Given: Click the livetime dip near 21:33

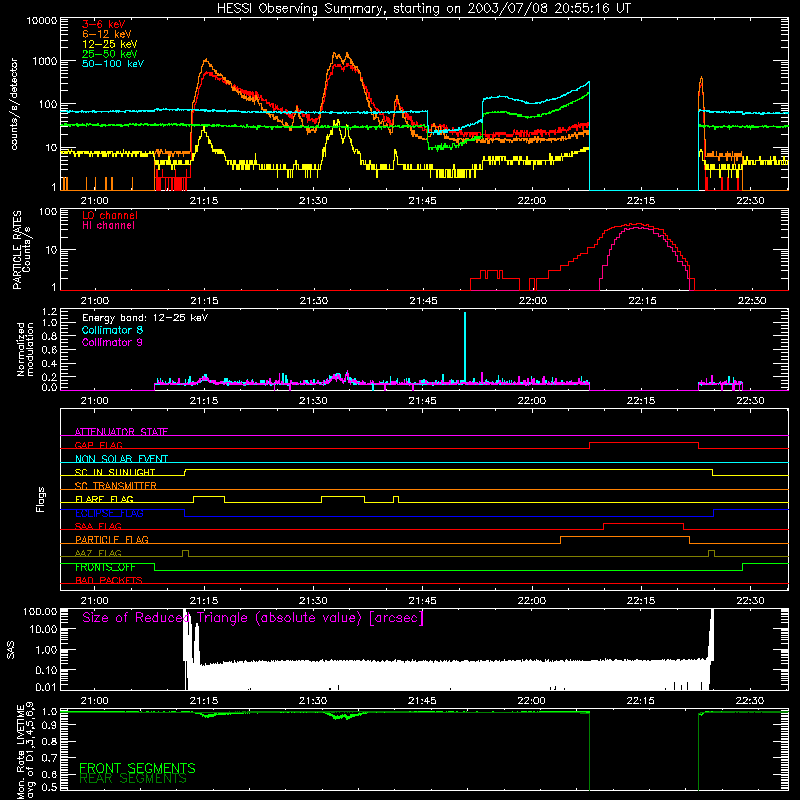Looking at the screenshot, I should pyautogui.click(x=341, y=716).
